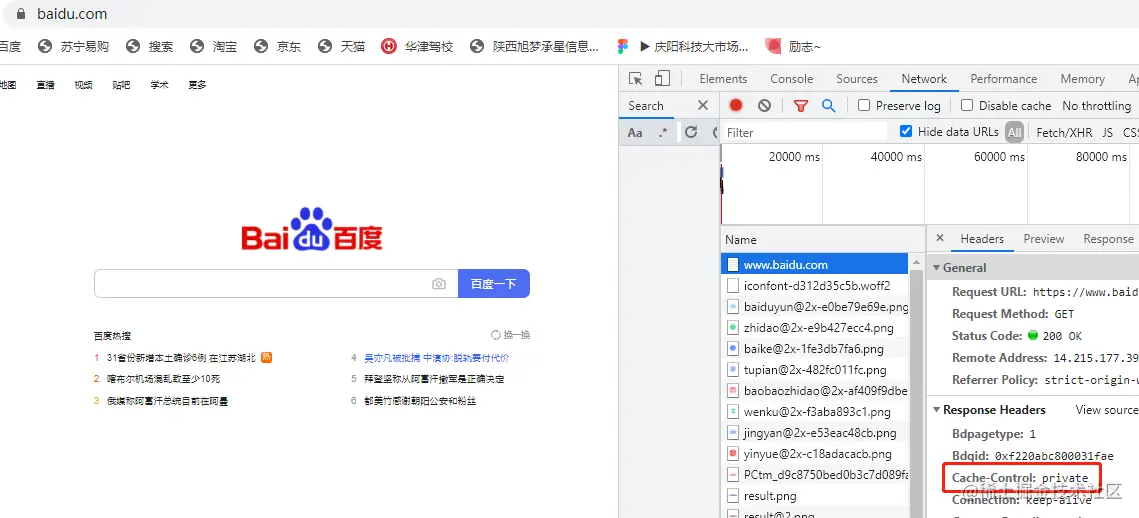Enable Preserve log checkbox
This screenshot has height=518, width=1139.
pos(864,105)
